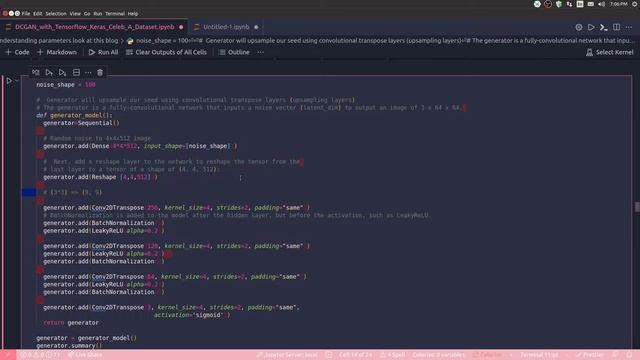Click the blue highlighted marker in gutter
The height and width of the screenshot is (360, 640).
tap(29, 192)
